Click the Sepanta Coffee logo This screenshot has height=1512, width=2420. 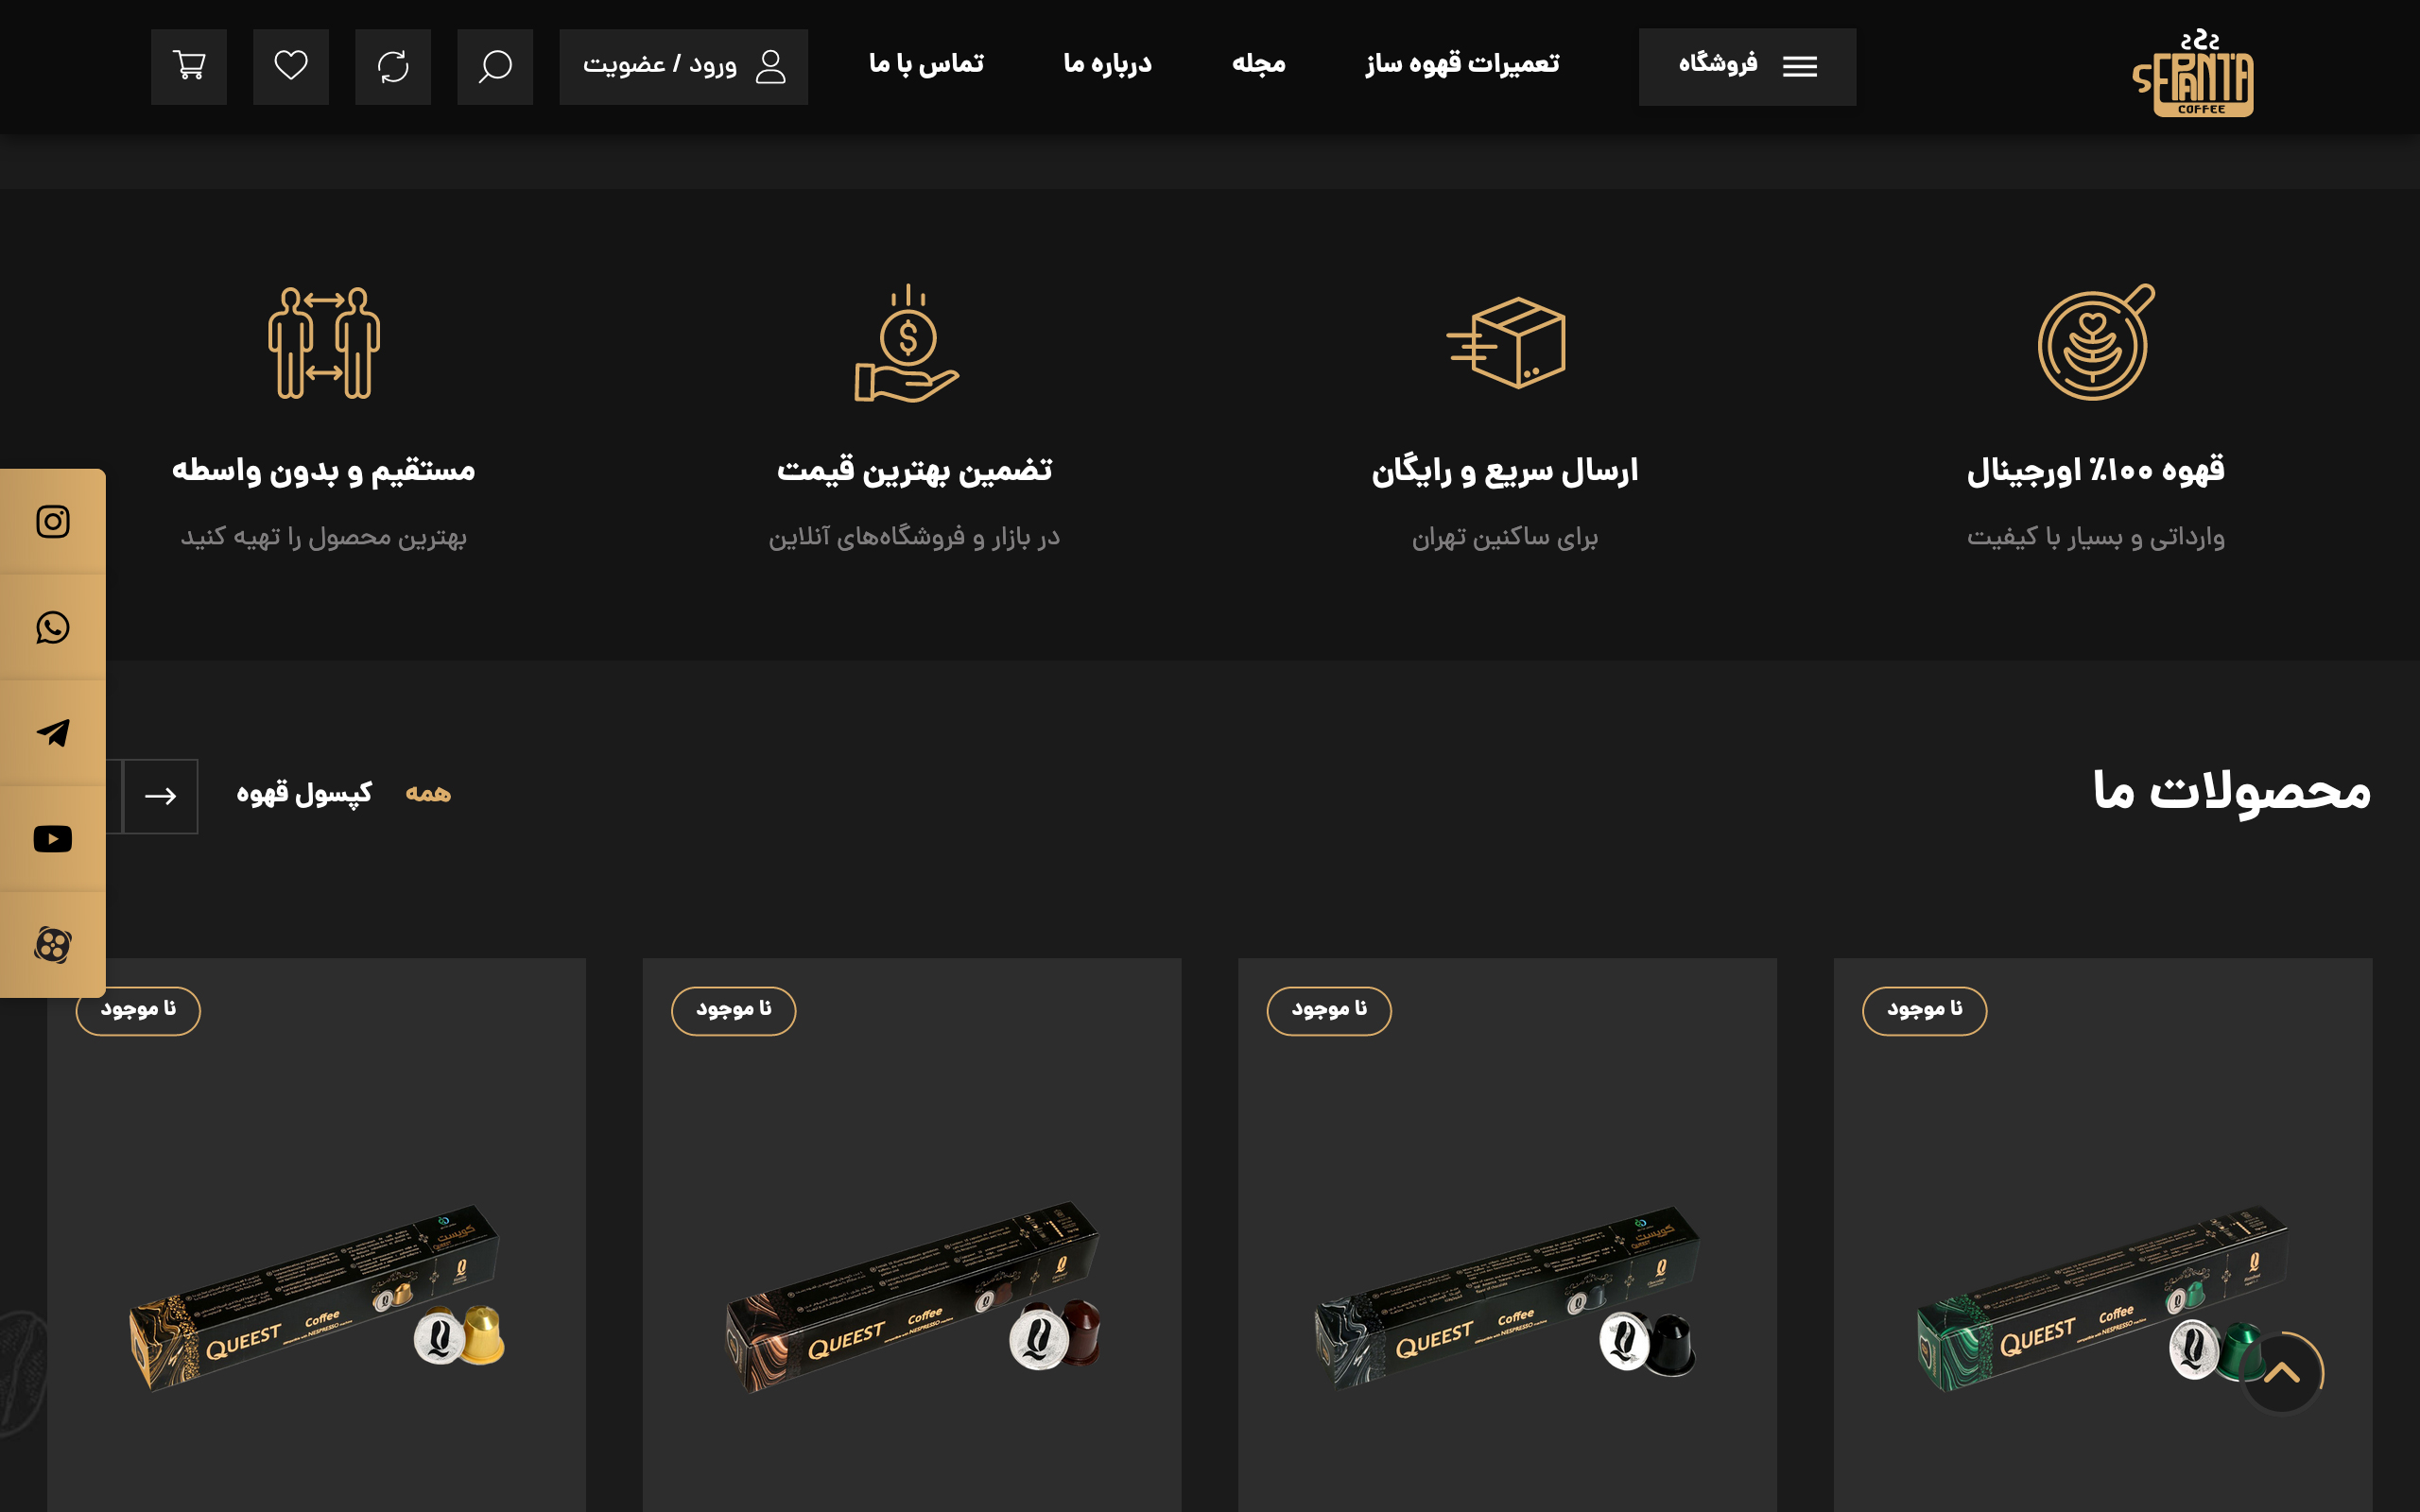coord(2193,72)
